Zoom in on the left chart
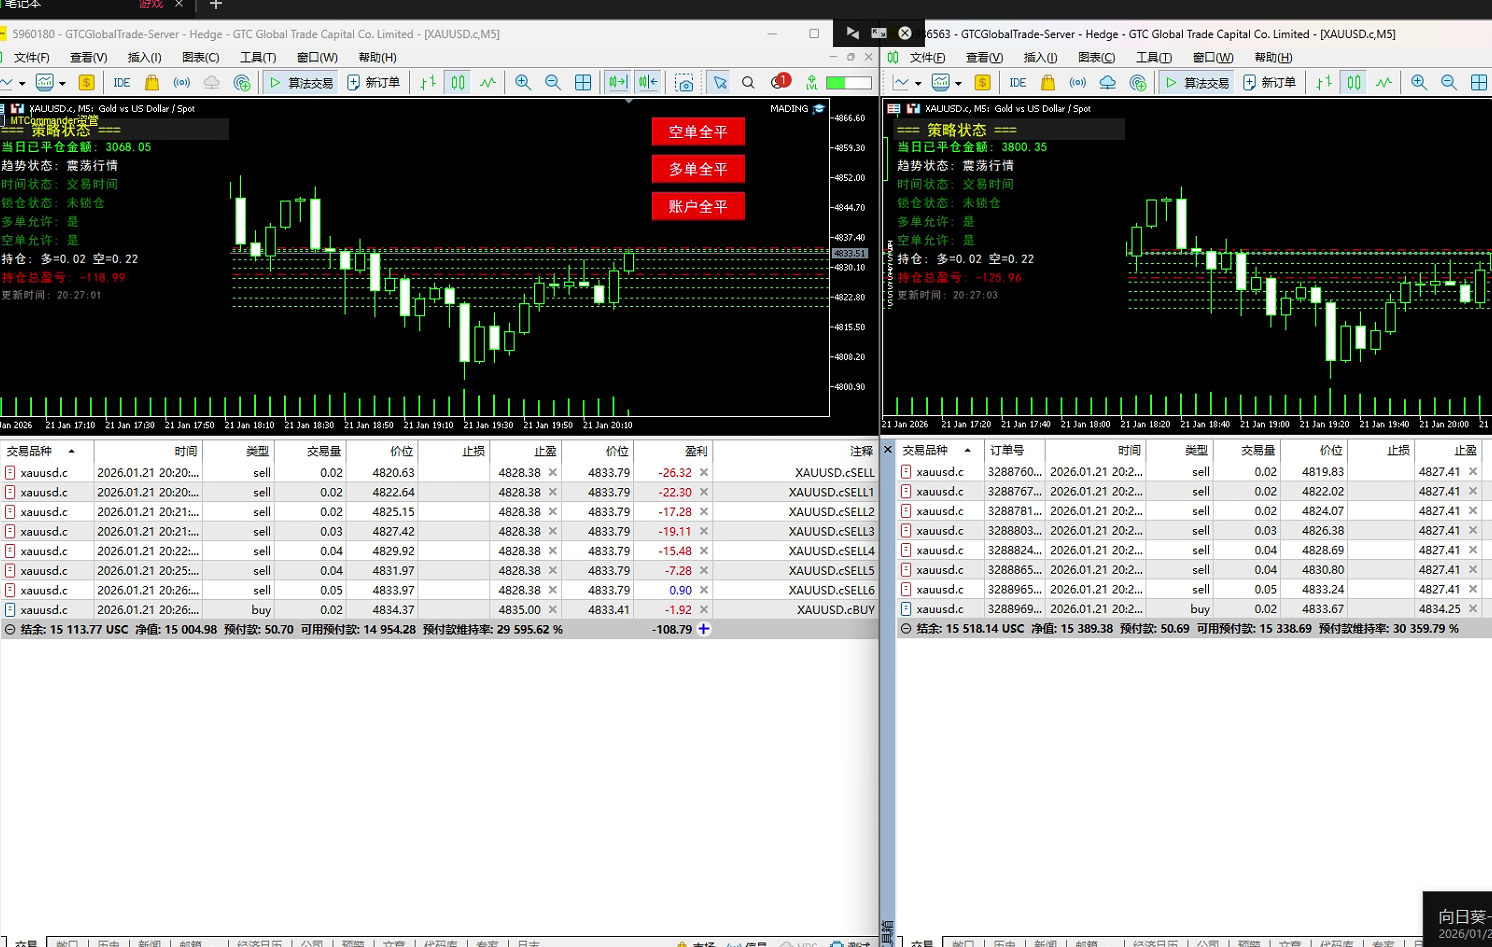The image size is (1492, 947). (523, 83)
